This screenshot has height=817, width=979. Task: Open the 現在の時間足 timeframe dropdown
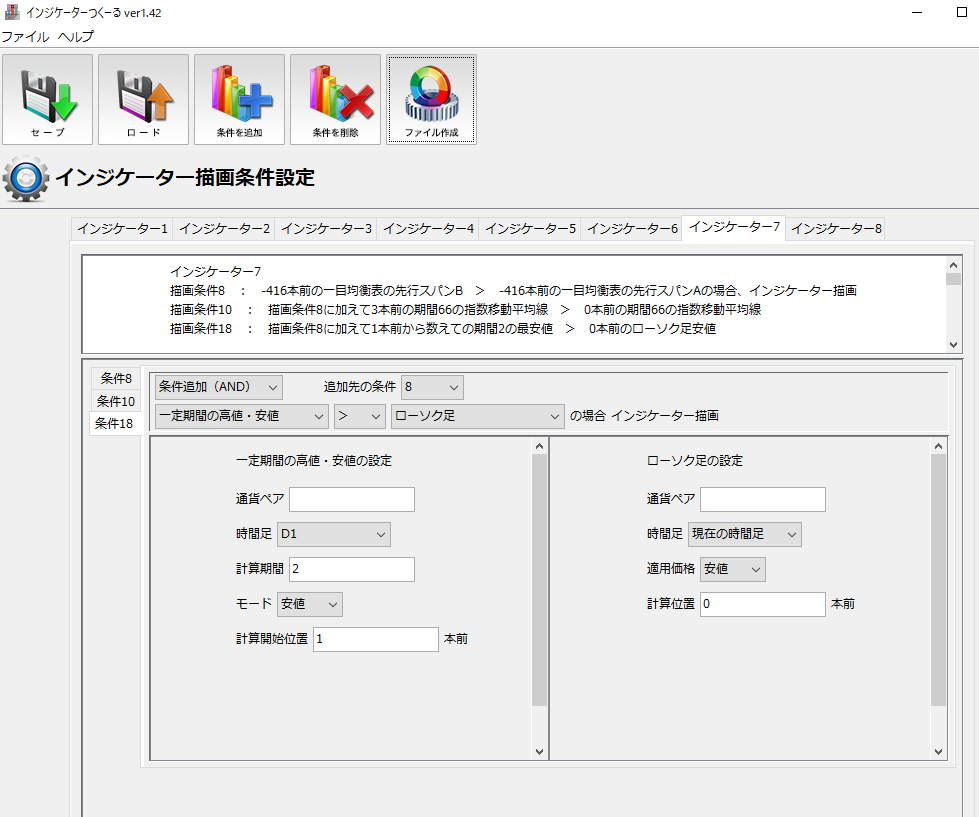pyautogui.click(x=745, y=535)
